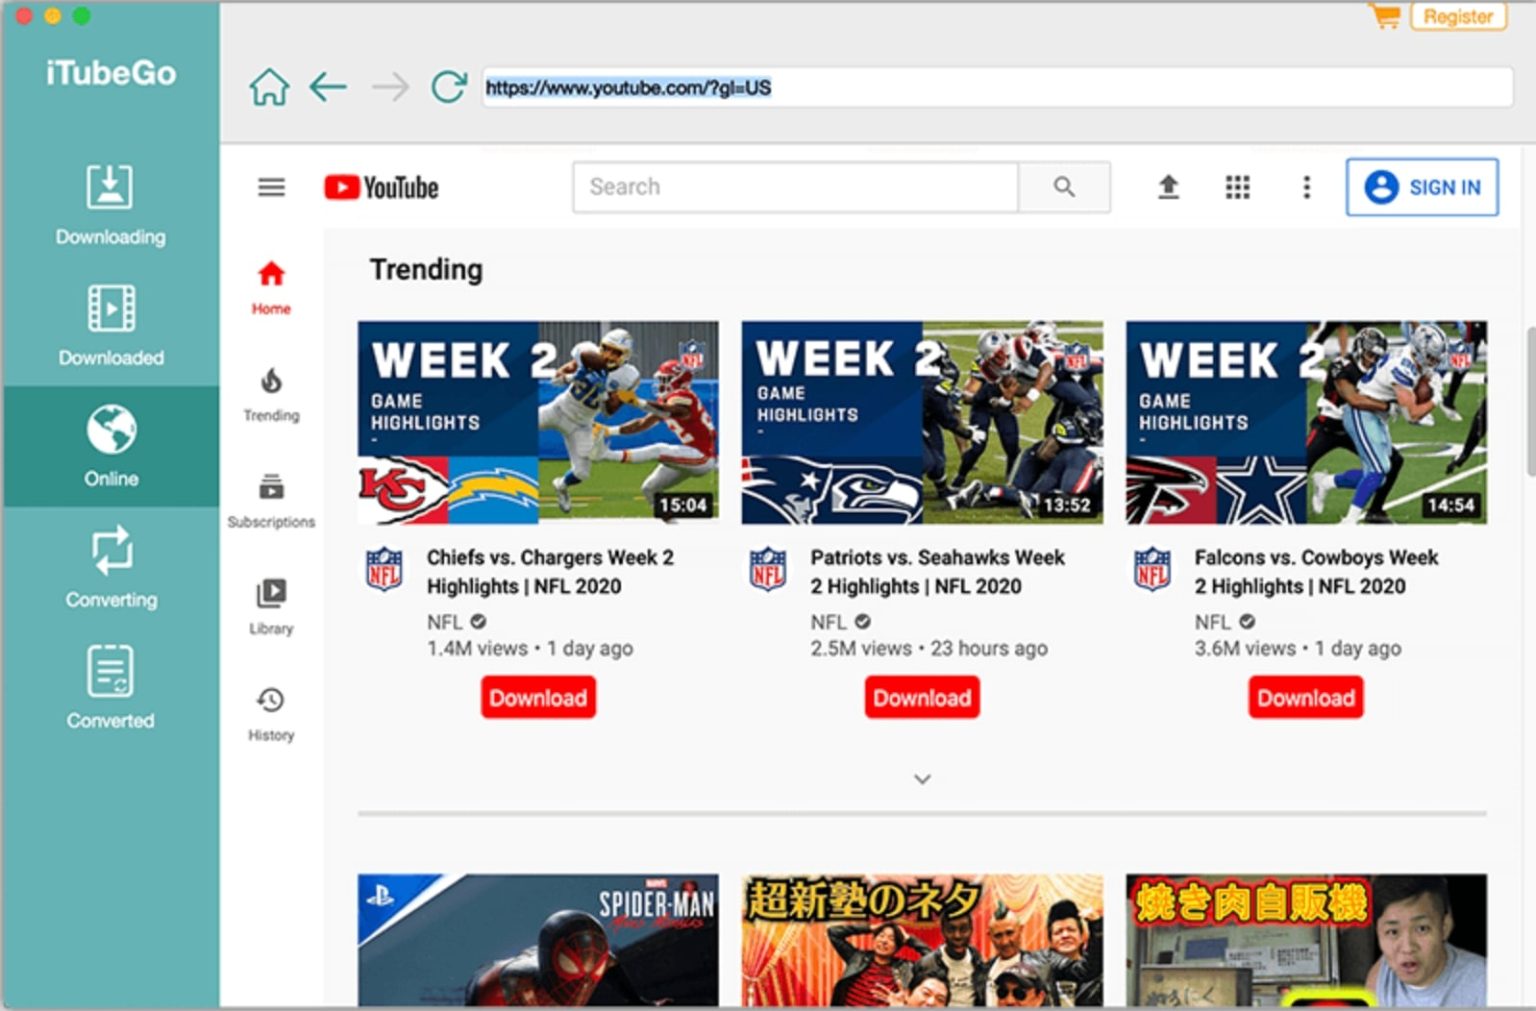Open the Falcons vs. Cowboys video thumbnail
This screenshot has width=1536, height=1011.
coord(1305,420)
